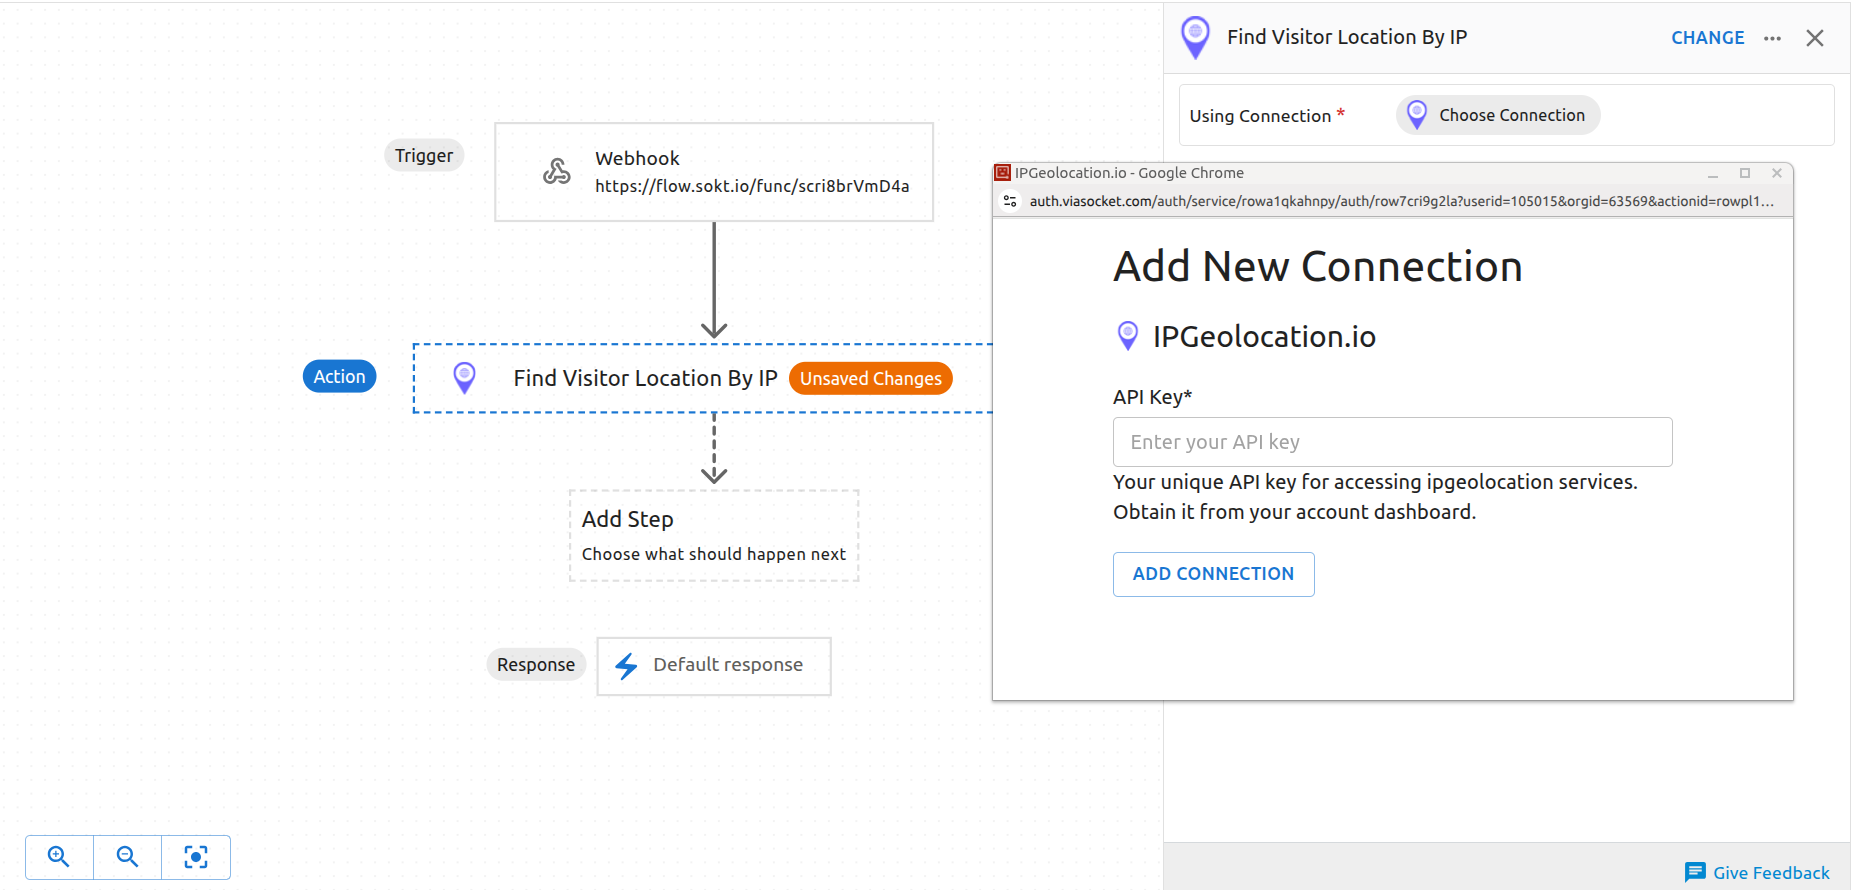This screenshot has height=890, width=1851.
Task: Close the IPGeolocation.io popup window
Action: (x=1777, y=173)
